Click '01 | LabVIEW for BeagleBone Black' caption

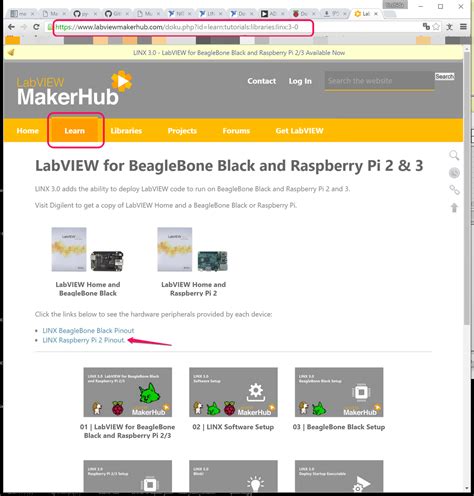tap(127, 431)
